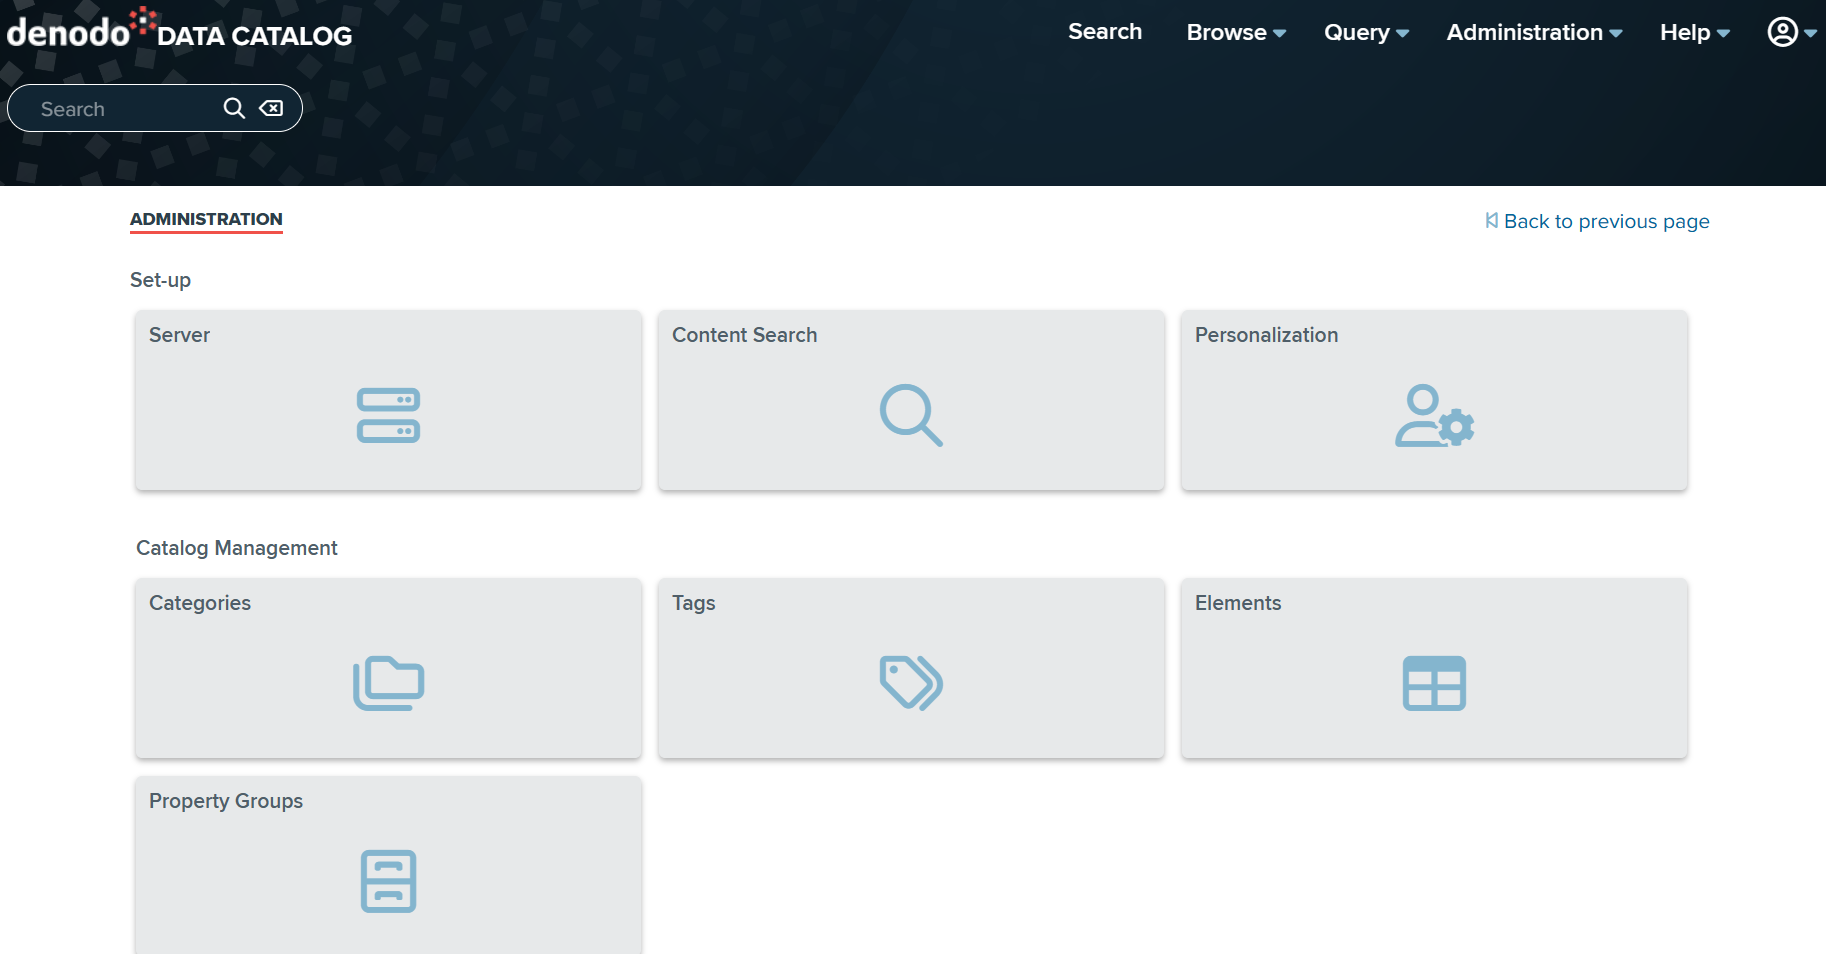
Task: Open the Content Search card title
Action: pyautogui.click(x=745, y=335)
